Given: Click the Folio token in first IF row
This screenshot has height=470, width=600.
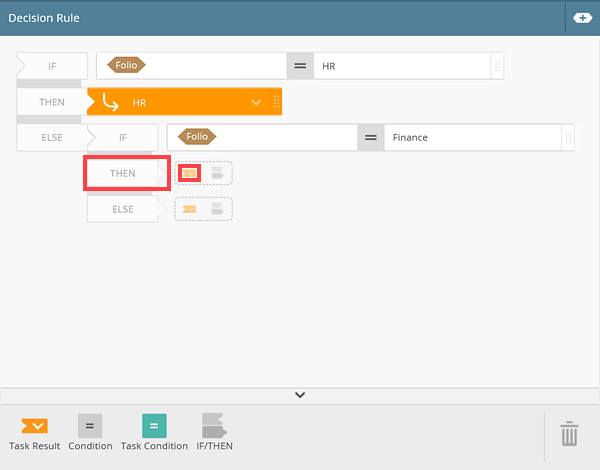Looking at the screenshot, I should pos(126,65).
